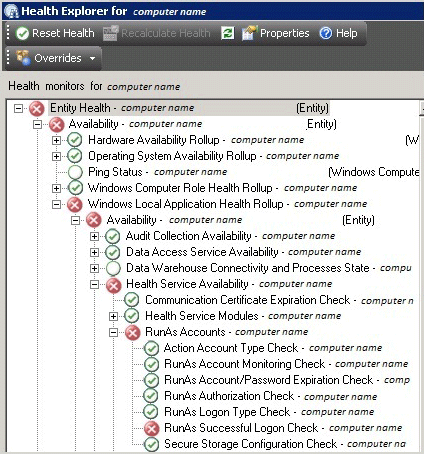
Task: Click green check icon of Data Access Service Availability
Action: click(113, 252)
